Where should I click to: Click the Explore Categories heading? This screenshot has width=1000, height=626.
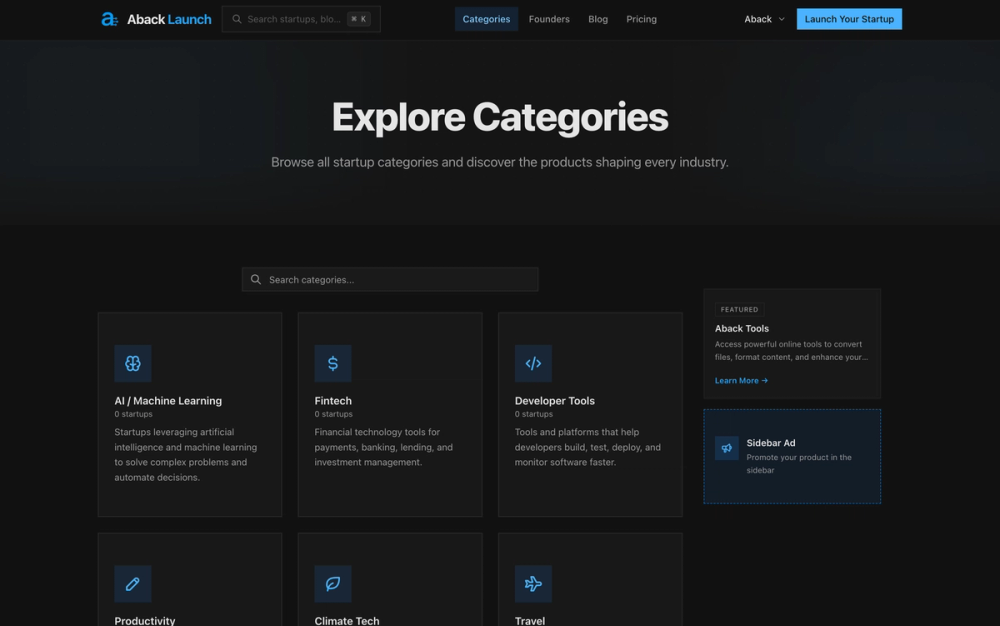tap(500, 117)
